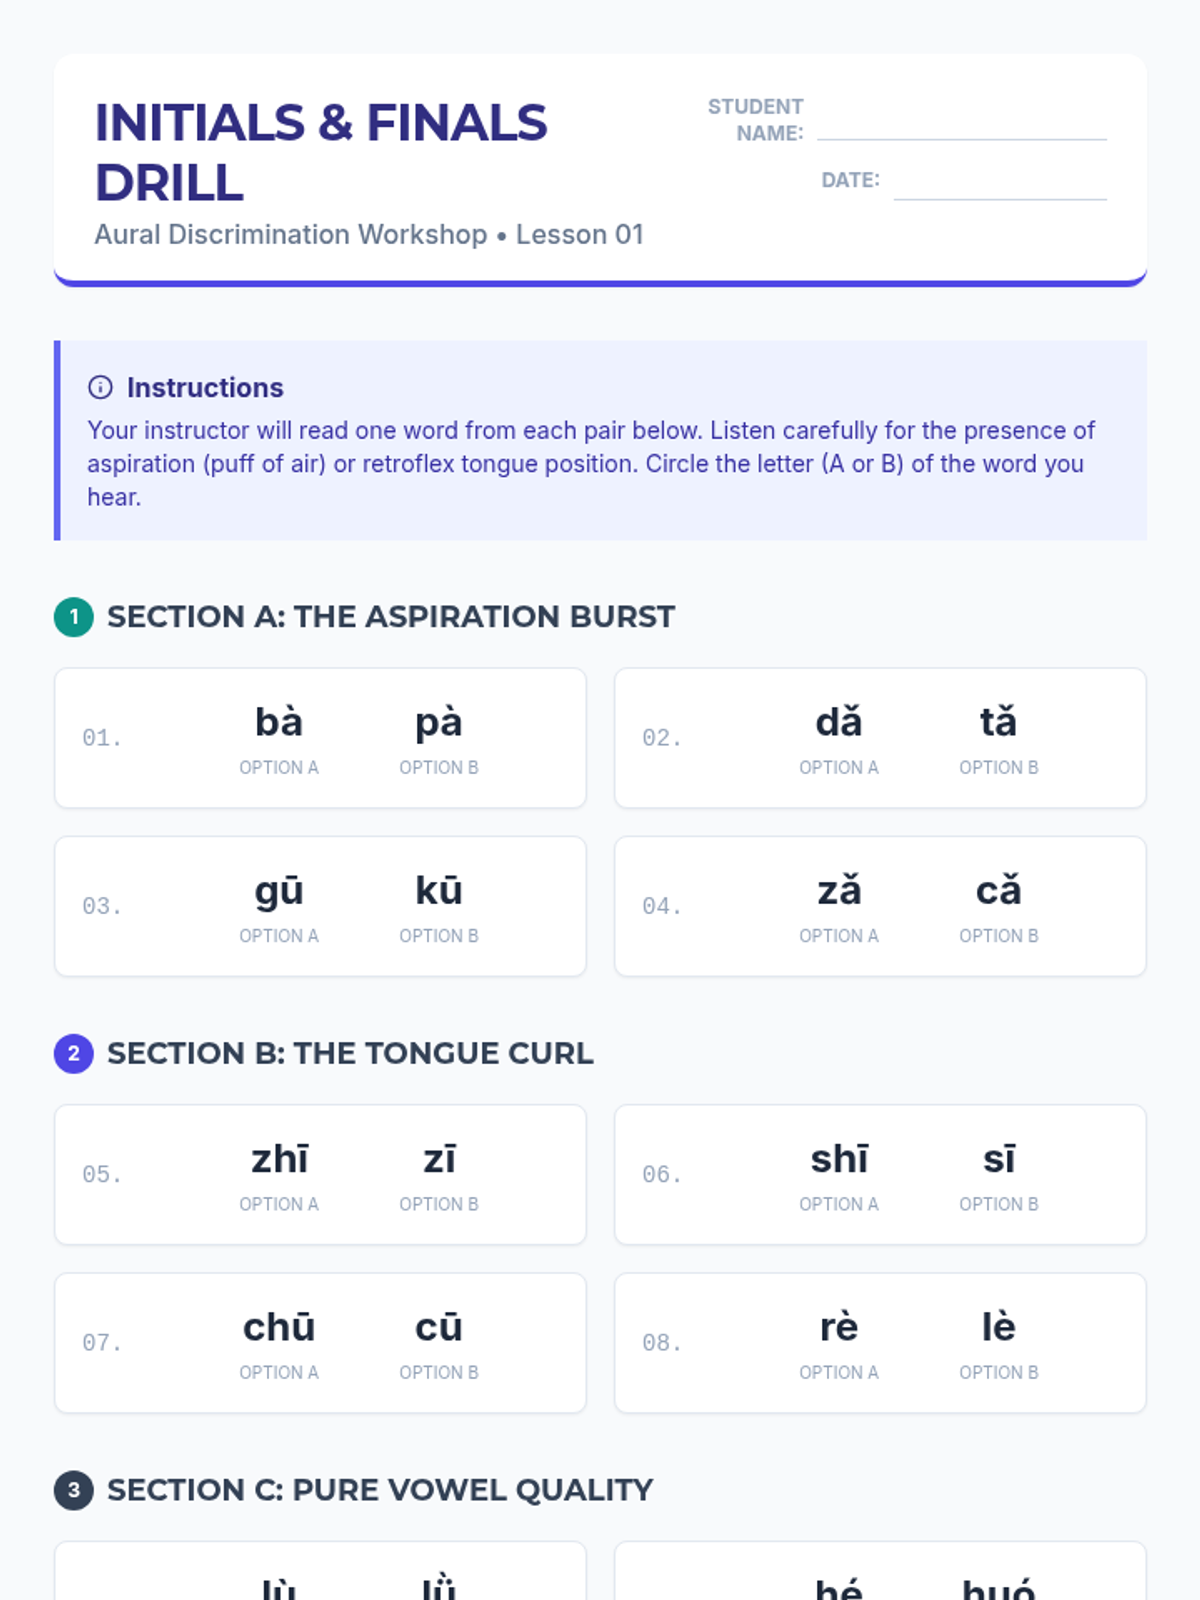Image resolution: width=1200 pixels, height=1600 pixels.
Task: Select option B pà in question 01
Action: point(439,737)
